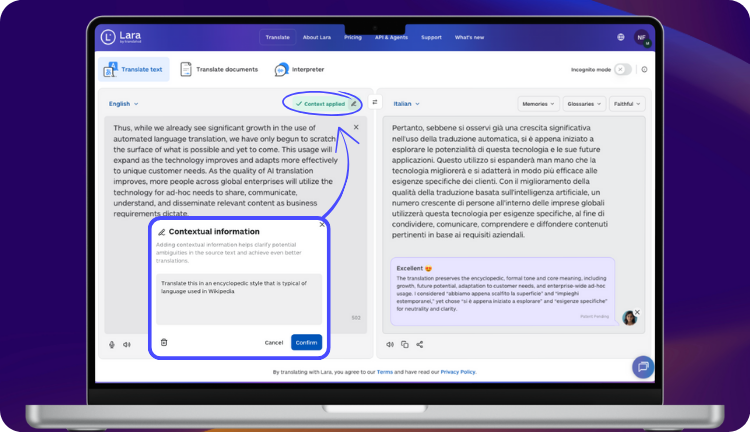Listen to the Italian translation audio

390,344
